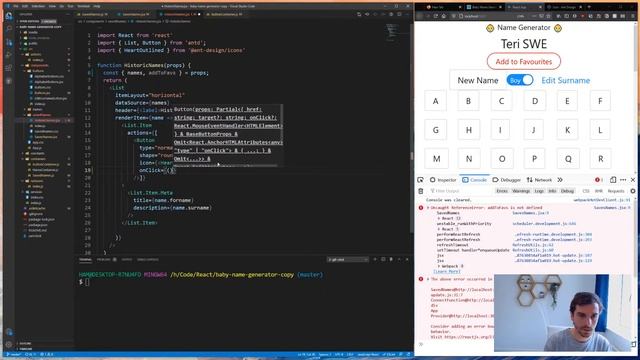Click devtools error count badge

pos(599,180)
